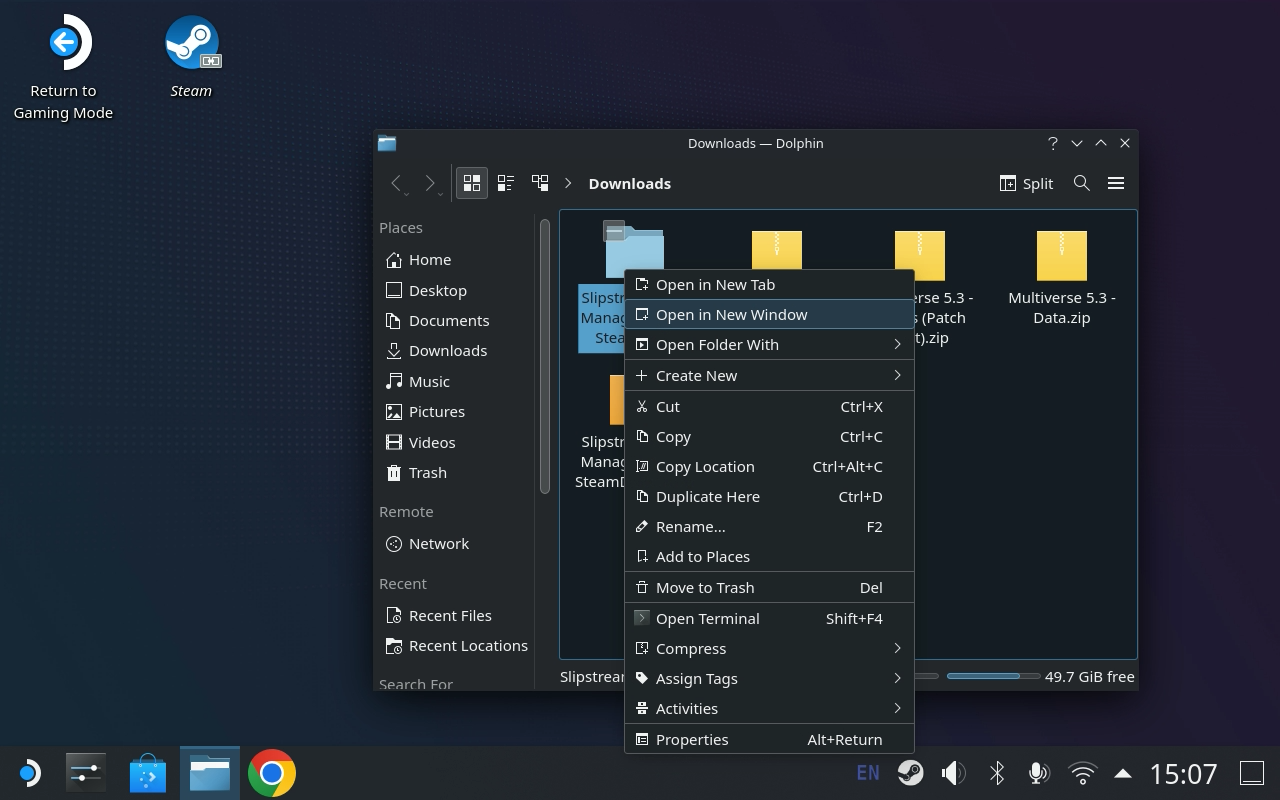Expand Activities submenu
The width and height of the screenshot is (1280, 800).
[769, 708]
